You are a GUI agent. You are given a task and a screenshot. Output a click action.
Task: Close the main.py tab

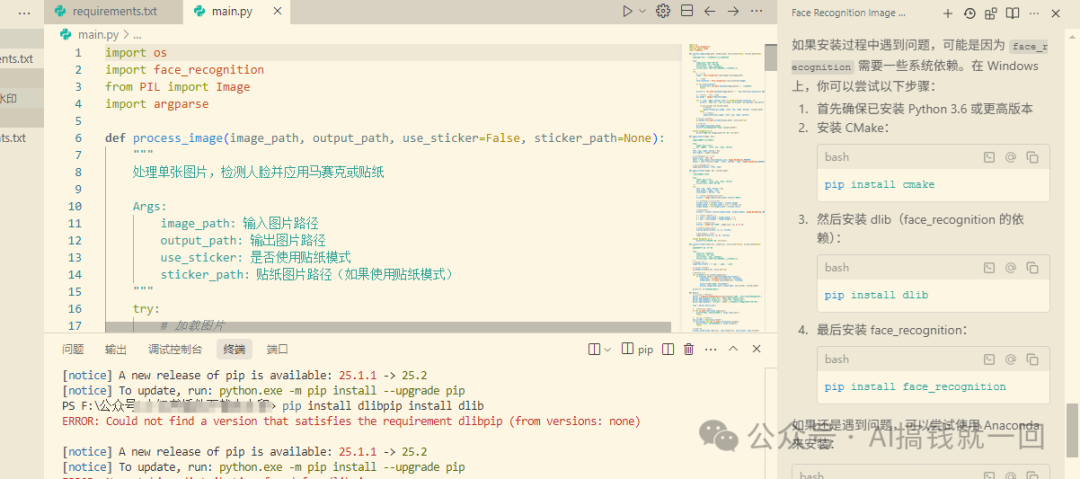pos(277,11)
